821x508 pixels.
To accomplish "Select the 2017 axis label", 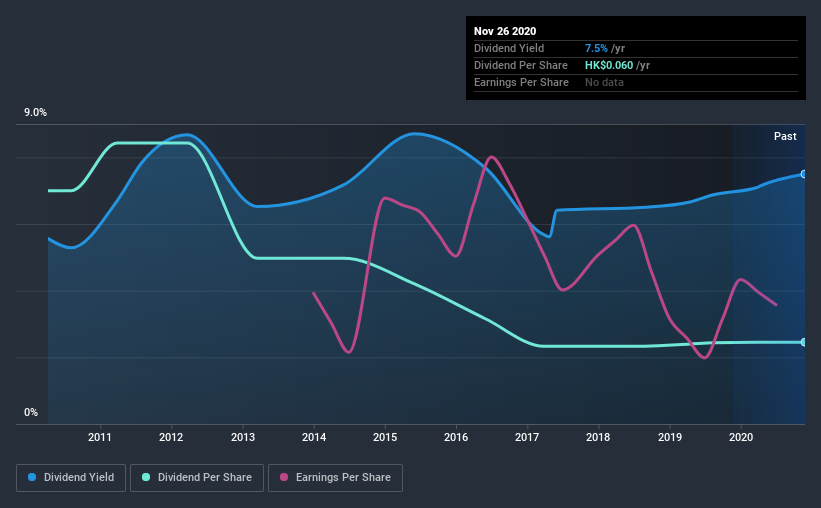I will coord(527,437).
